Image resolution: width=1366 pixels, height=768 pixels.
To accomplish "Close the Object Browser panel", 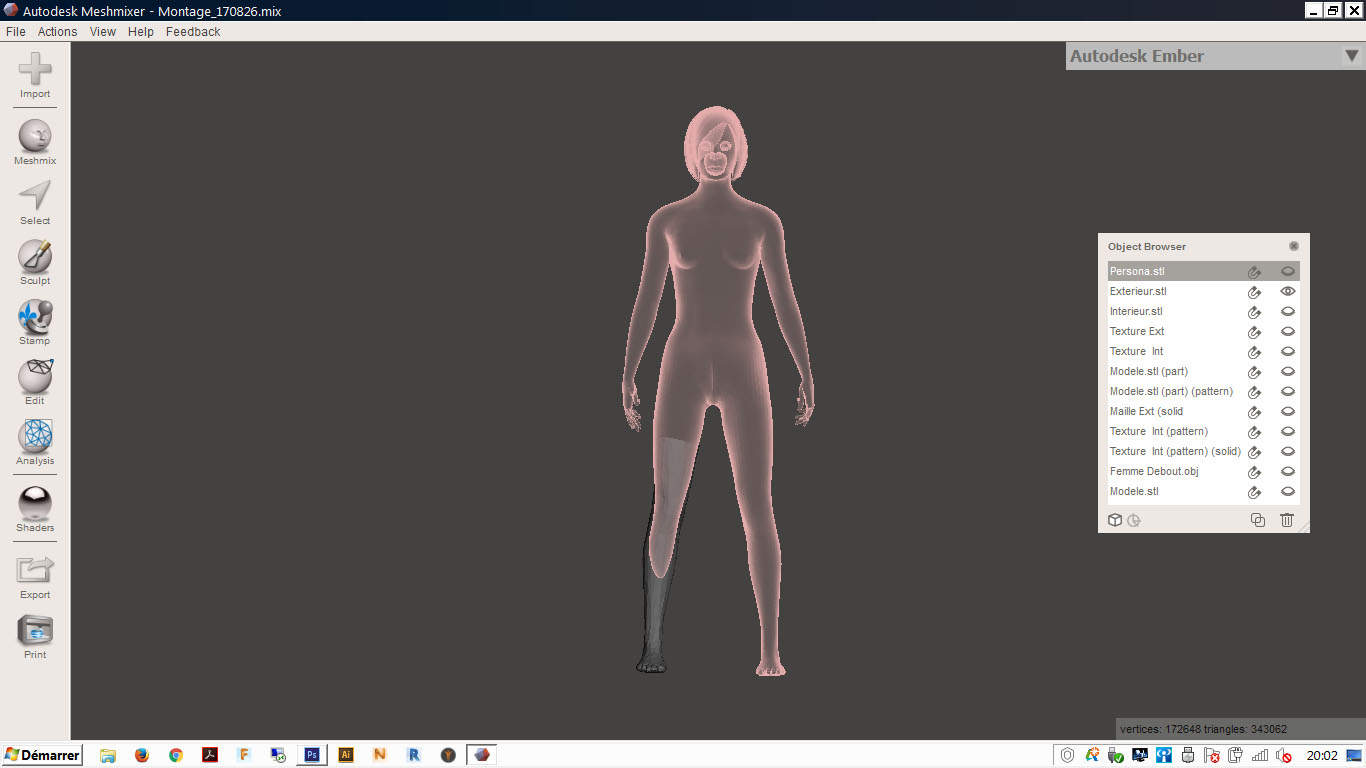I will [1294, 246].
